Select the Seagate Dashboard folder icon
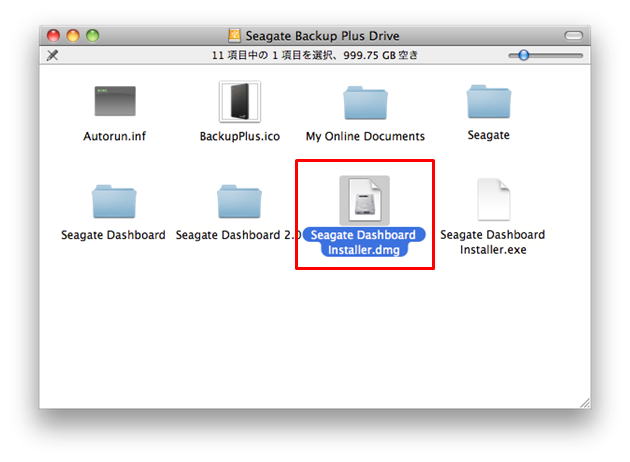 pos(114,201)
